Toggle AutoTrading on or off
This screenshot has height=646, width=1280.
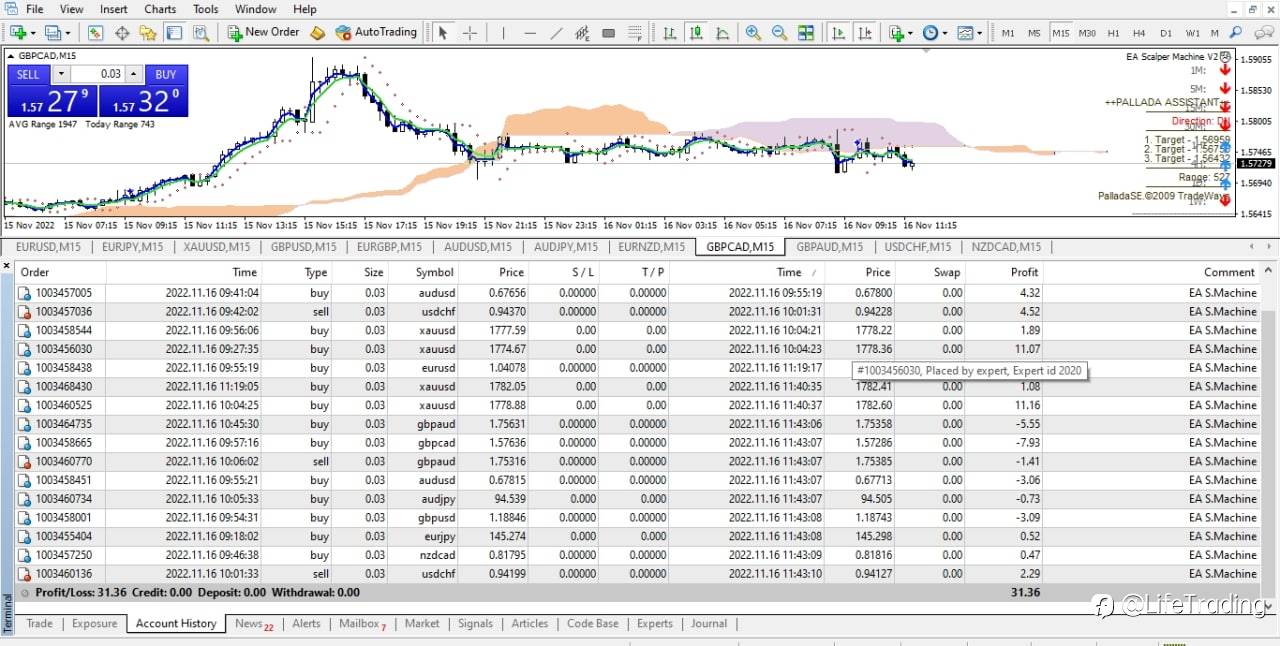(375, 32)
